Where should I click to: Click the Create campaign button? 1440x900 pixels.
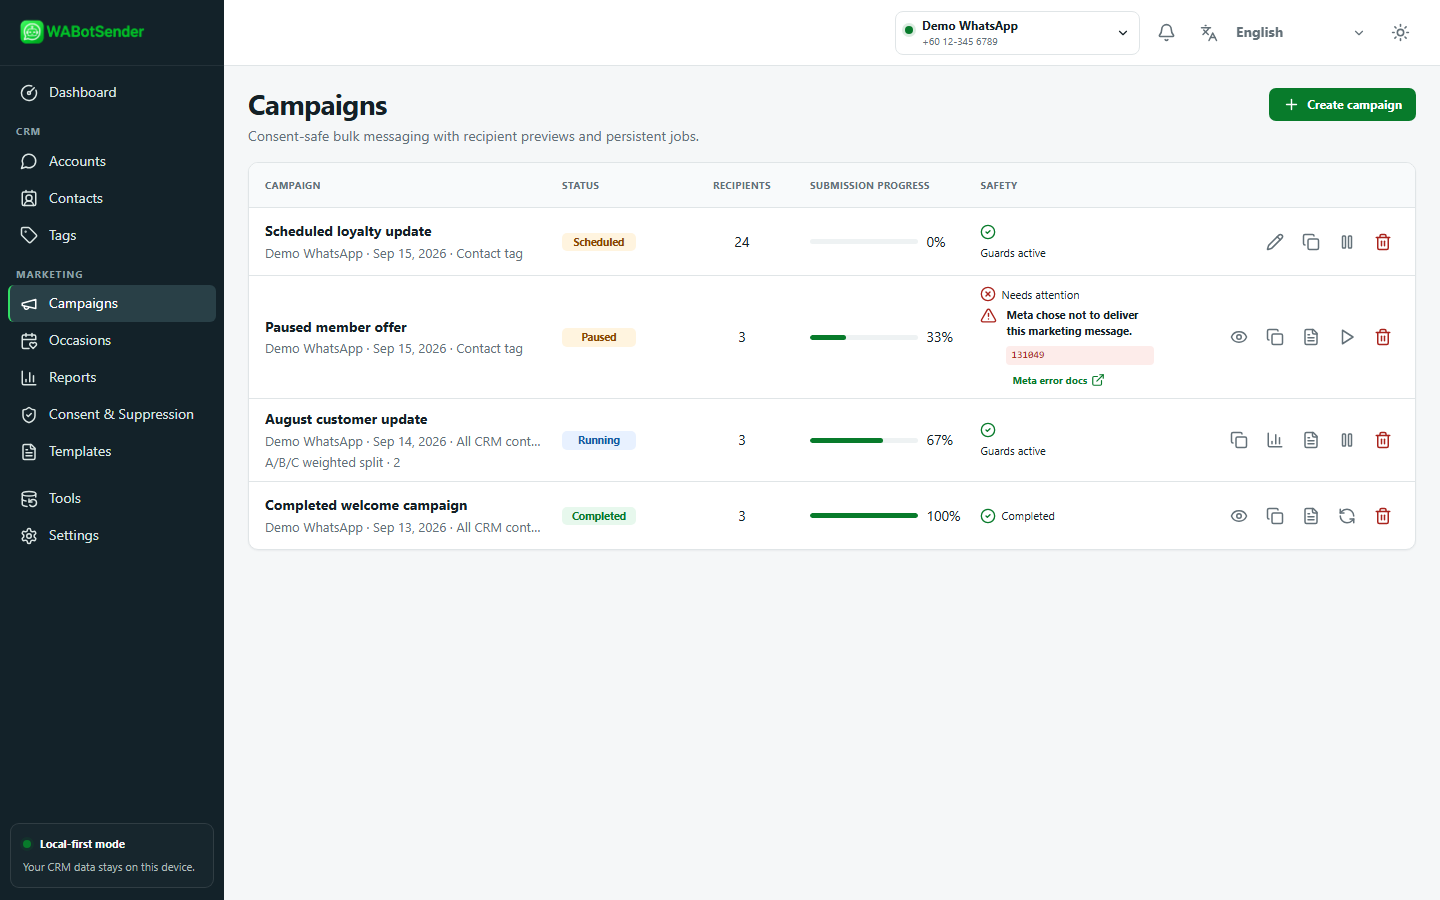[1342, 105]
